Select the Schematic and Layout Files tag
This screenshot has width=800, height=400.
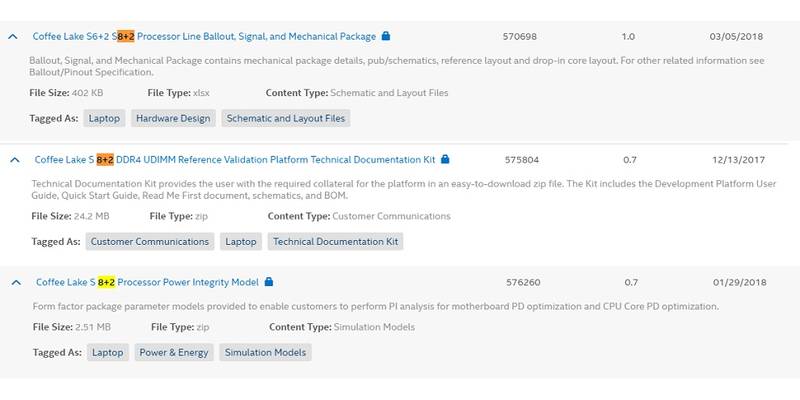point(286,118)
